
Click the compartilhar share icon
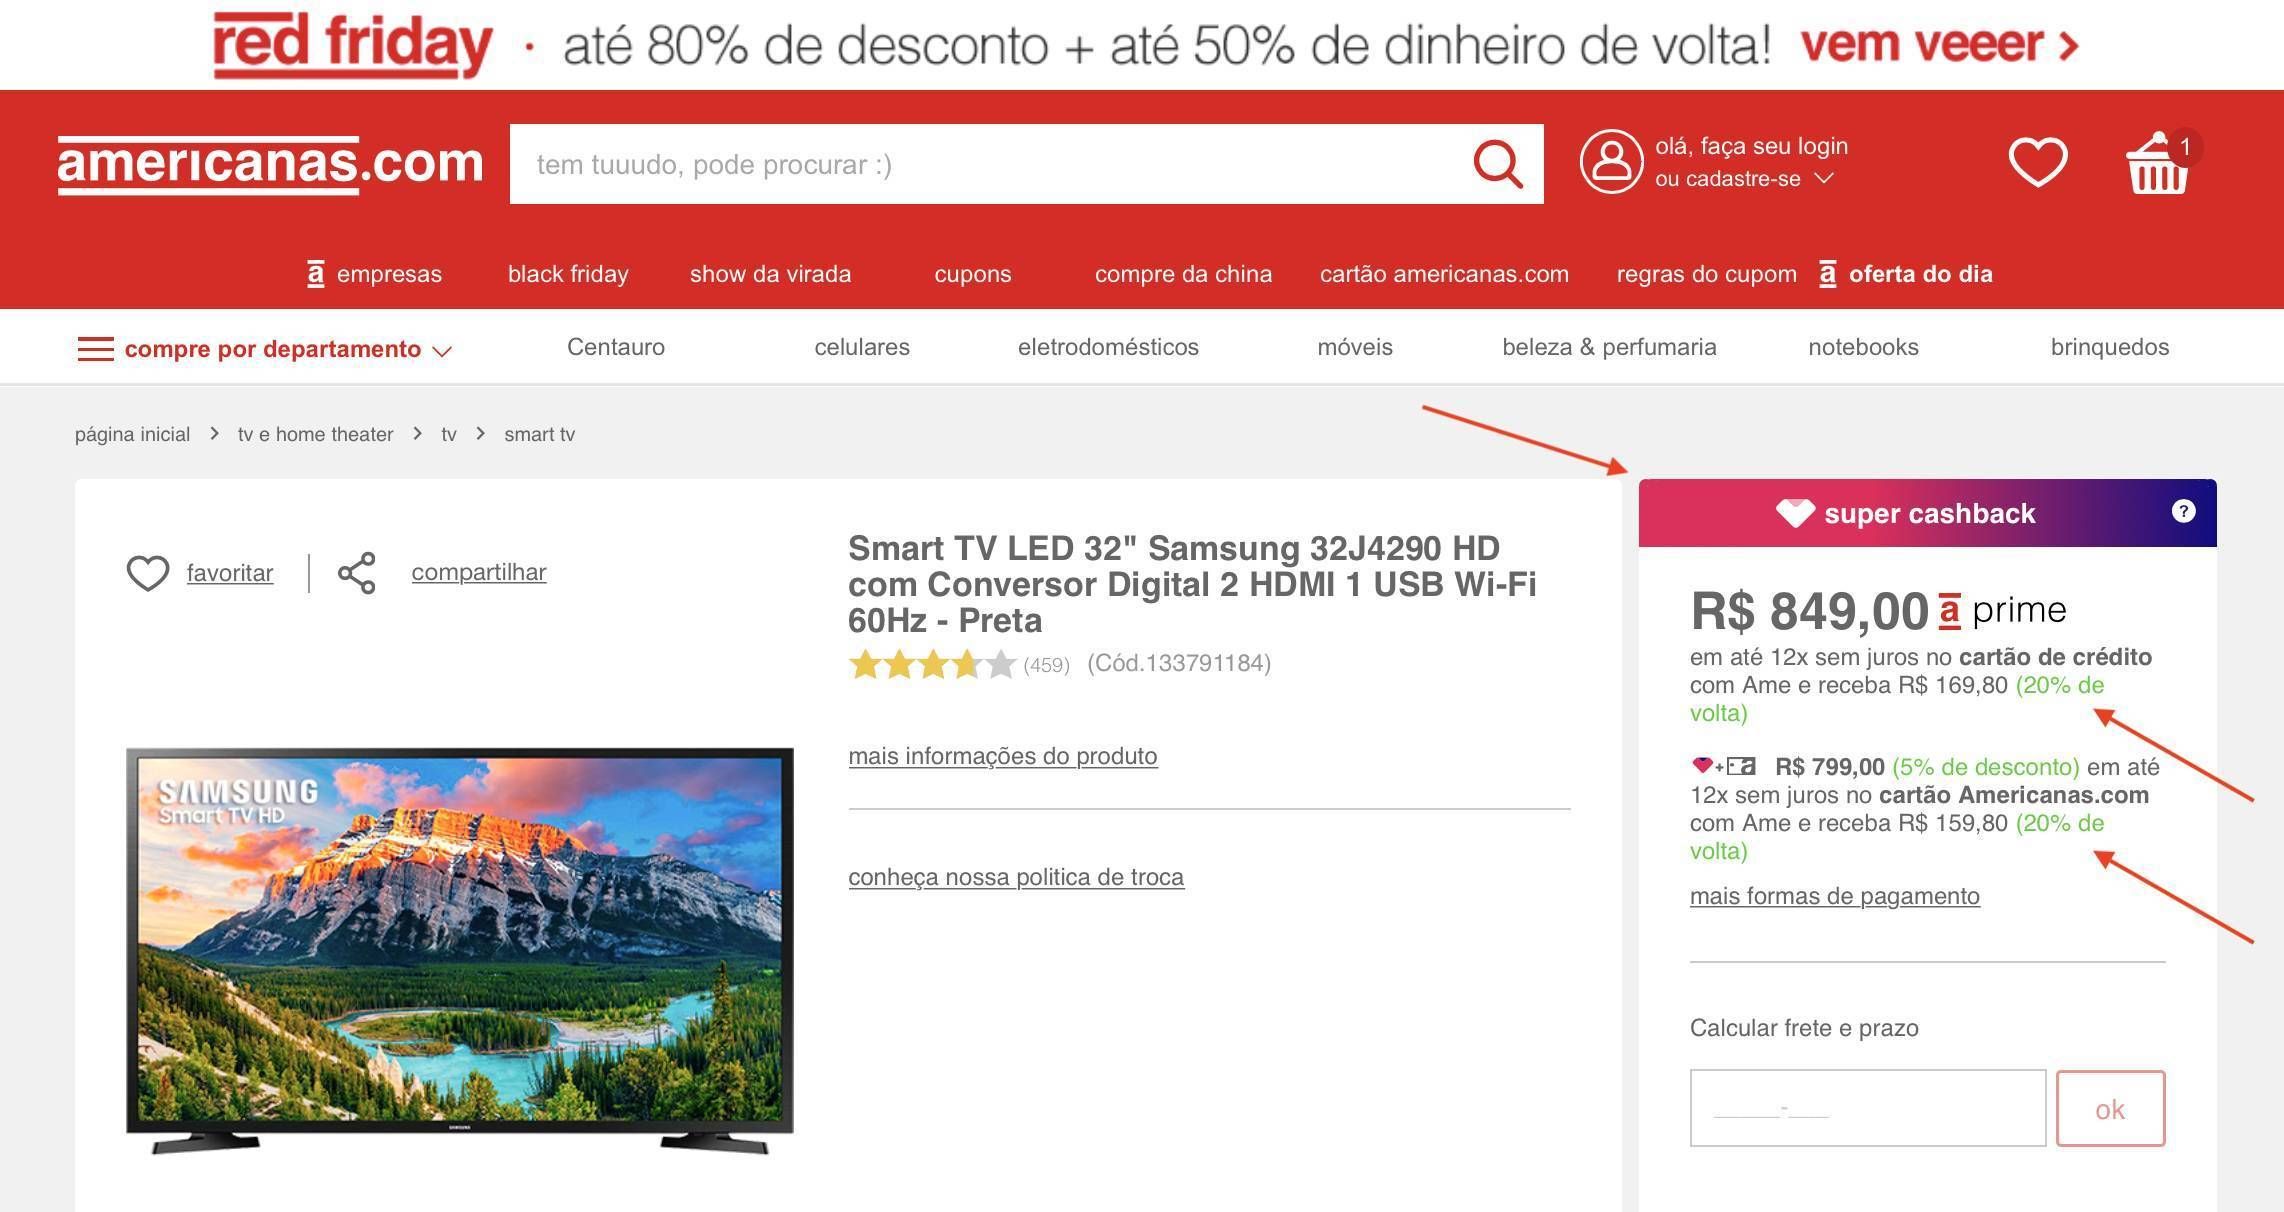(x=357, y=573)
